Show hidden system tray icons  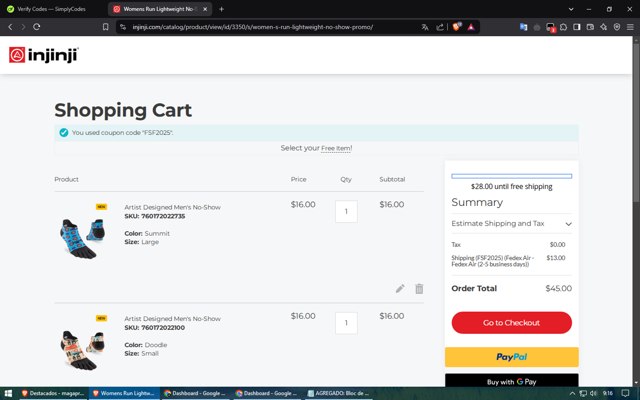pyautogui.click(x=572, y=393)
